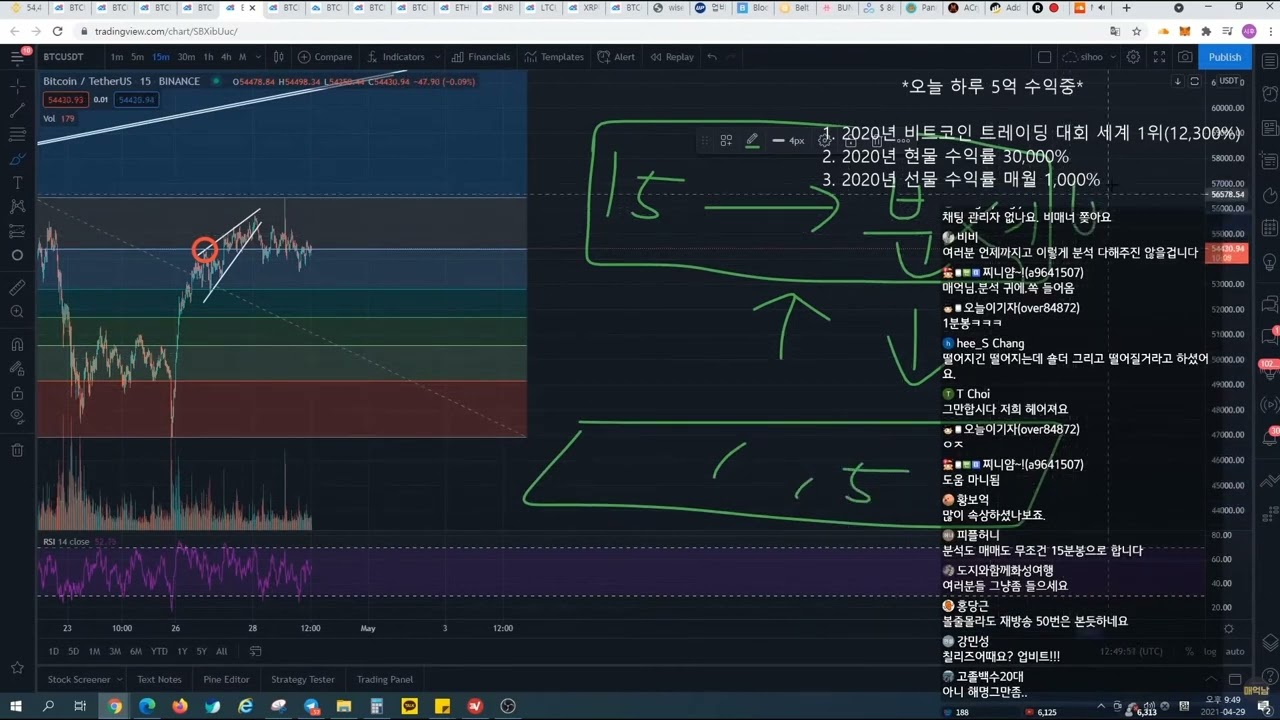Toggle percent scale button
The width and height of the screenshot is (1280, 720).
[x=1189, y=651]
